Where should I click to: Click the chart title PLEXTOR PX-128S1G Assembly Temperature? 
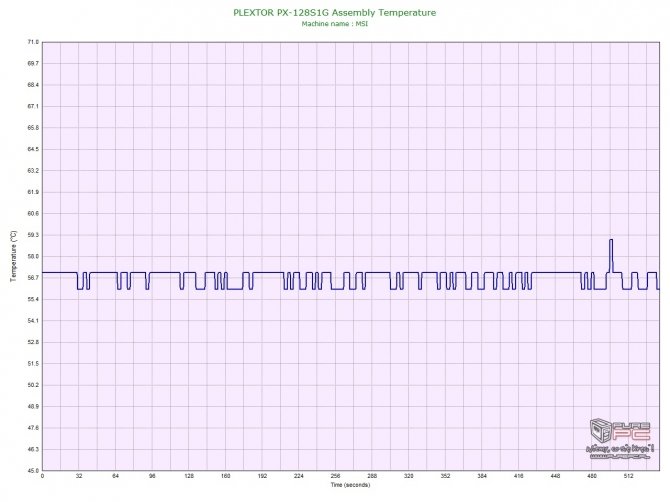click(x=335, y=13)
